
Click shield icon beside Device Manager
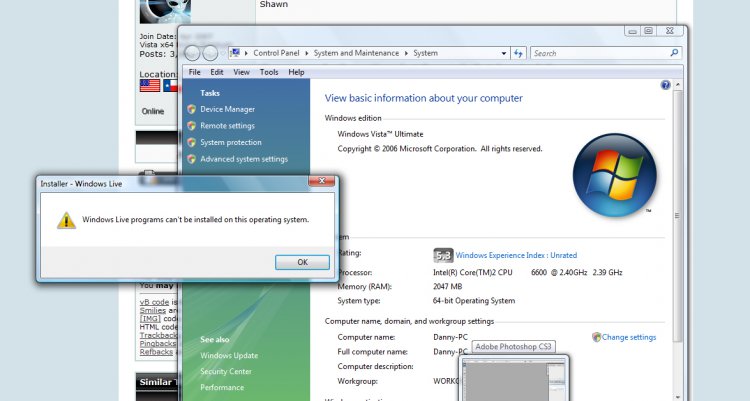pyautogui.click(x=191, y=109)
